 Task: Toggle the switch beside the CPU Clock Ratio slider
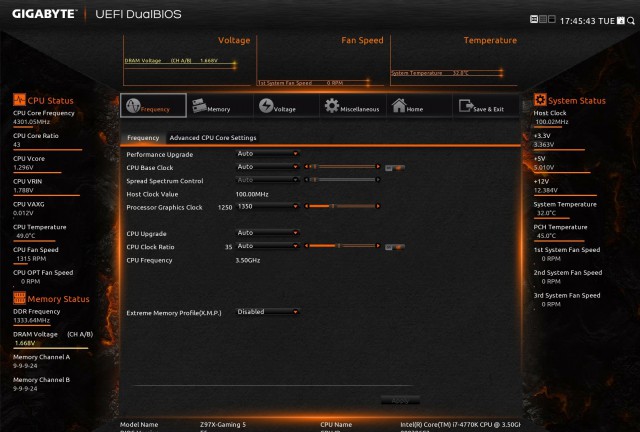[395, 247]
